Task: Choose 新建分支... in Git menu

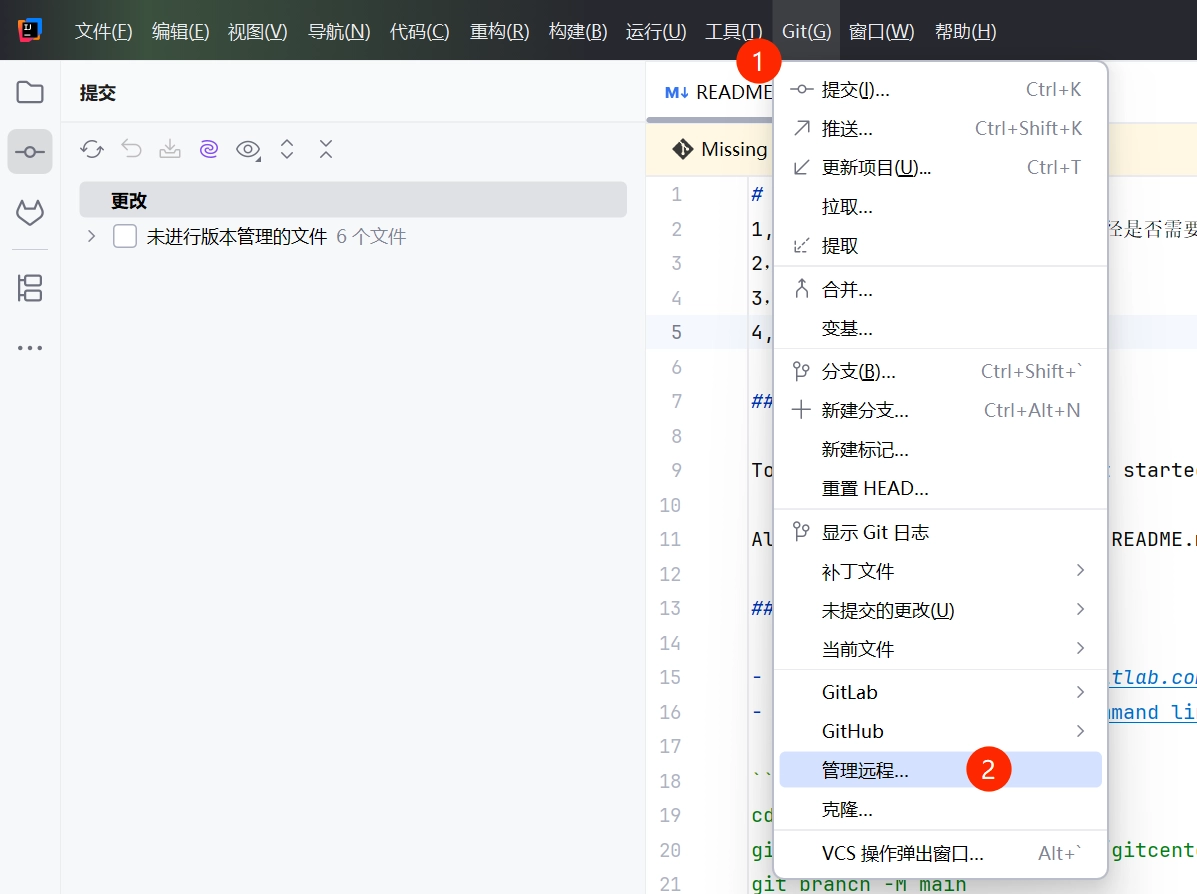Action: [x=940, y=410]
